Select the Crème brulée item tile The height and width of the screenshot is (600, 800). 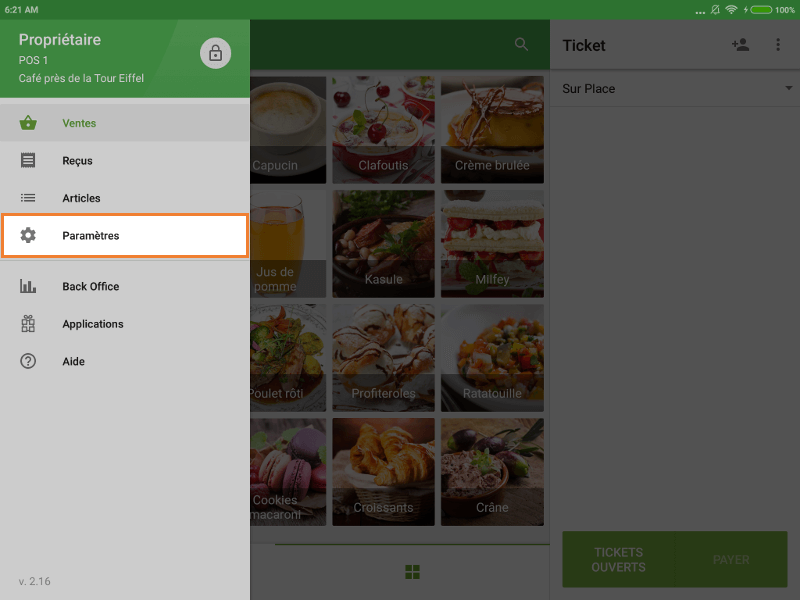coord(492,130)
